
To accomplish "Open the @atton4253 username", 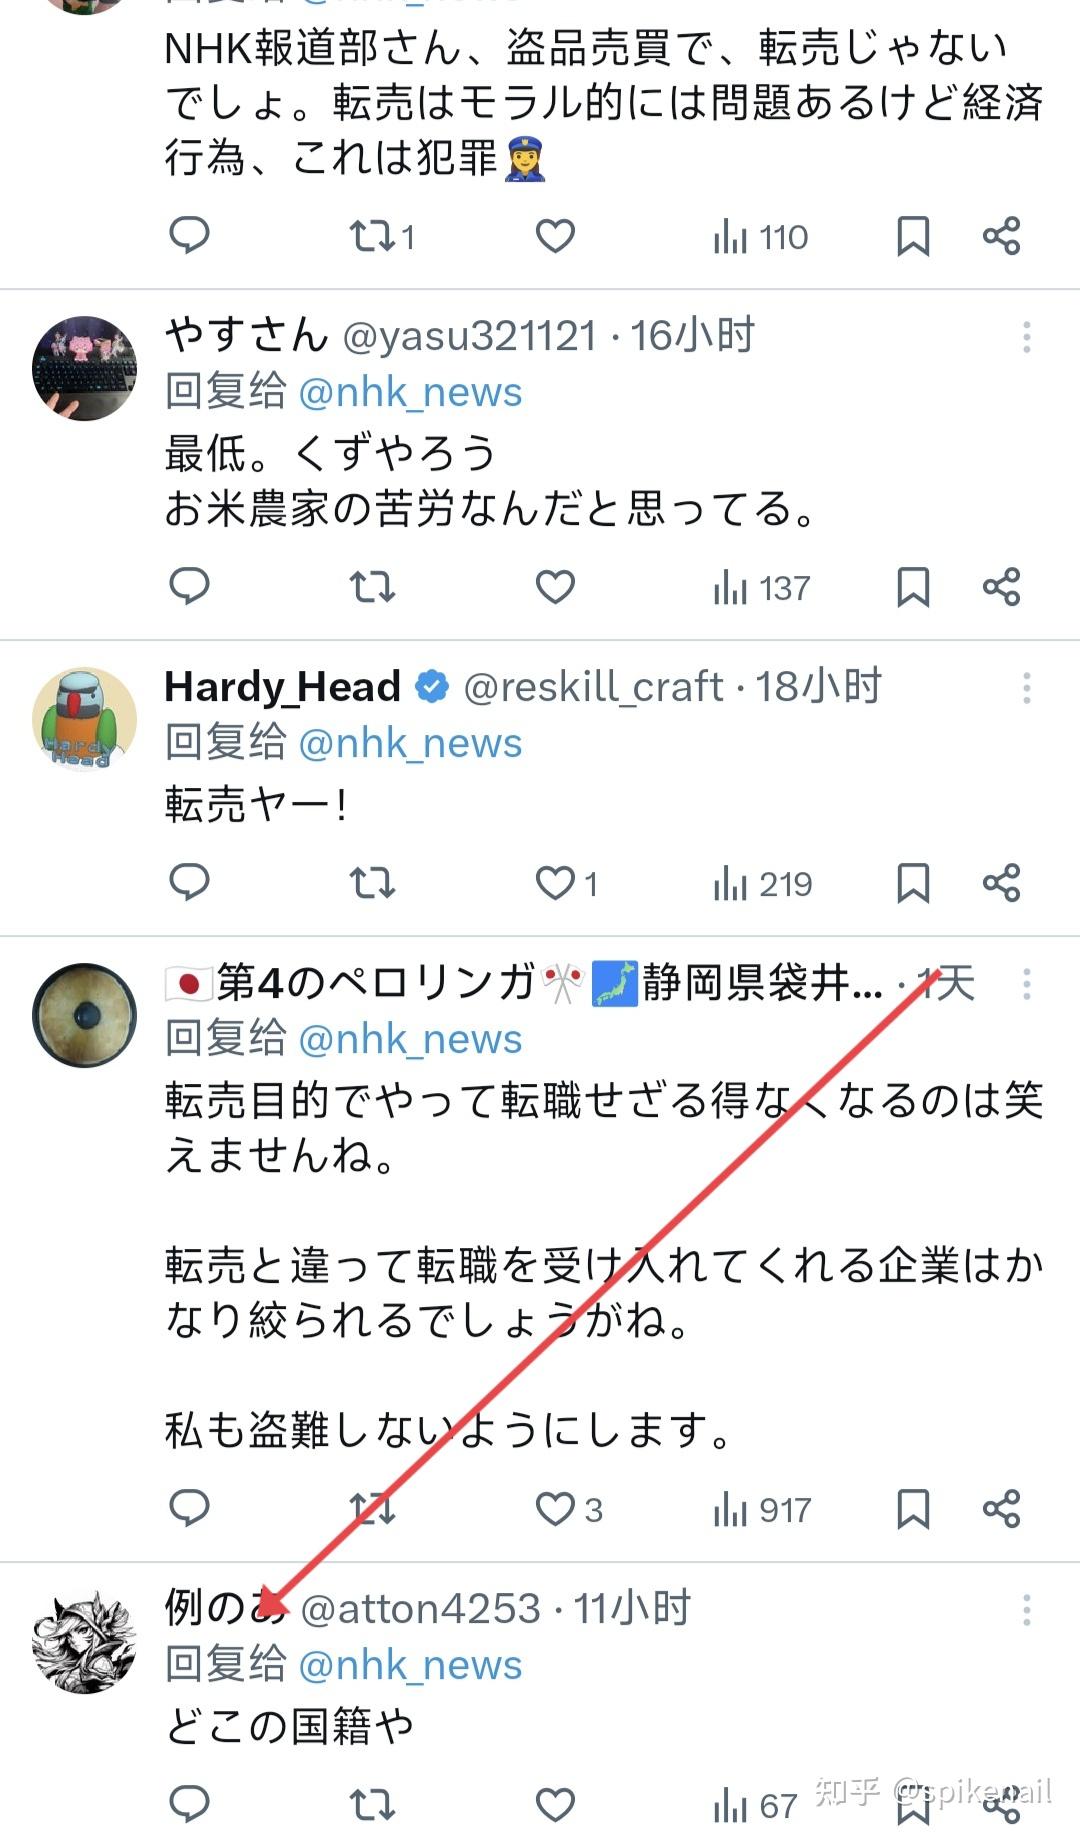I will [420, 1609].
